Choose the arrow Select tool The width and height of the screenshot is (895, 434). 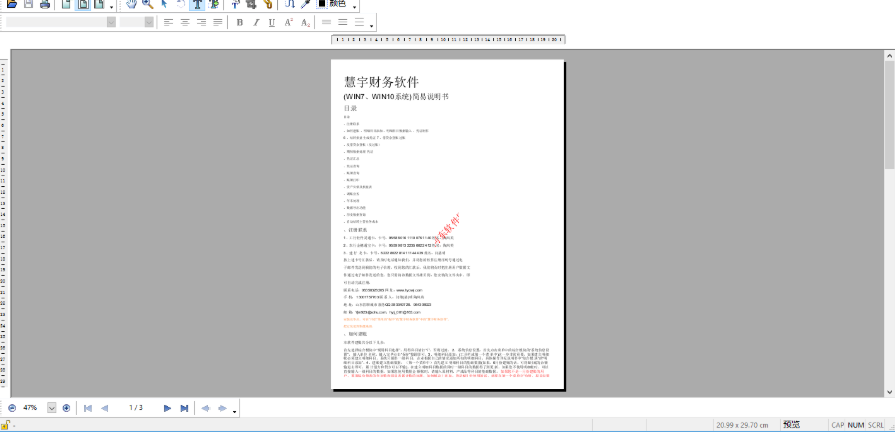click(164, 4)
